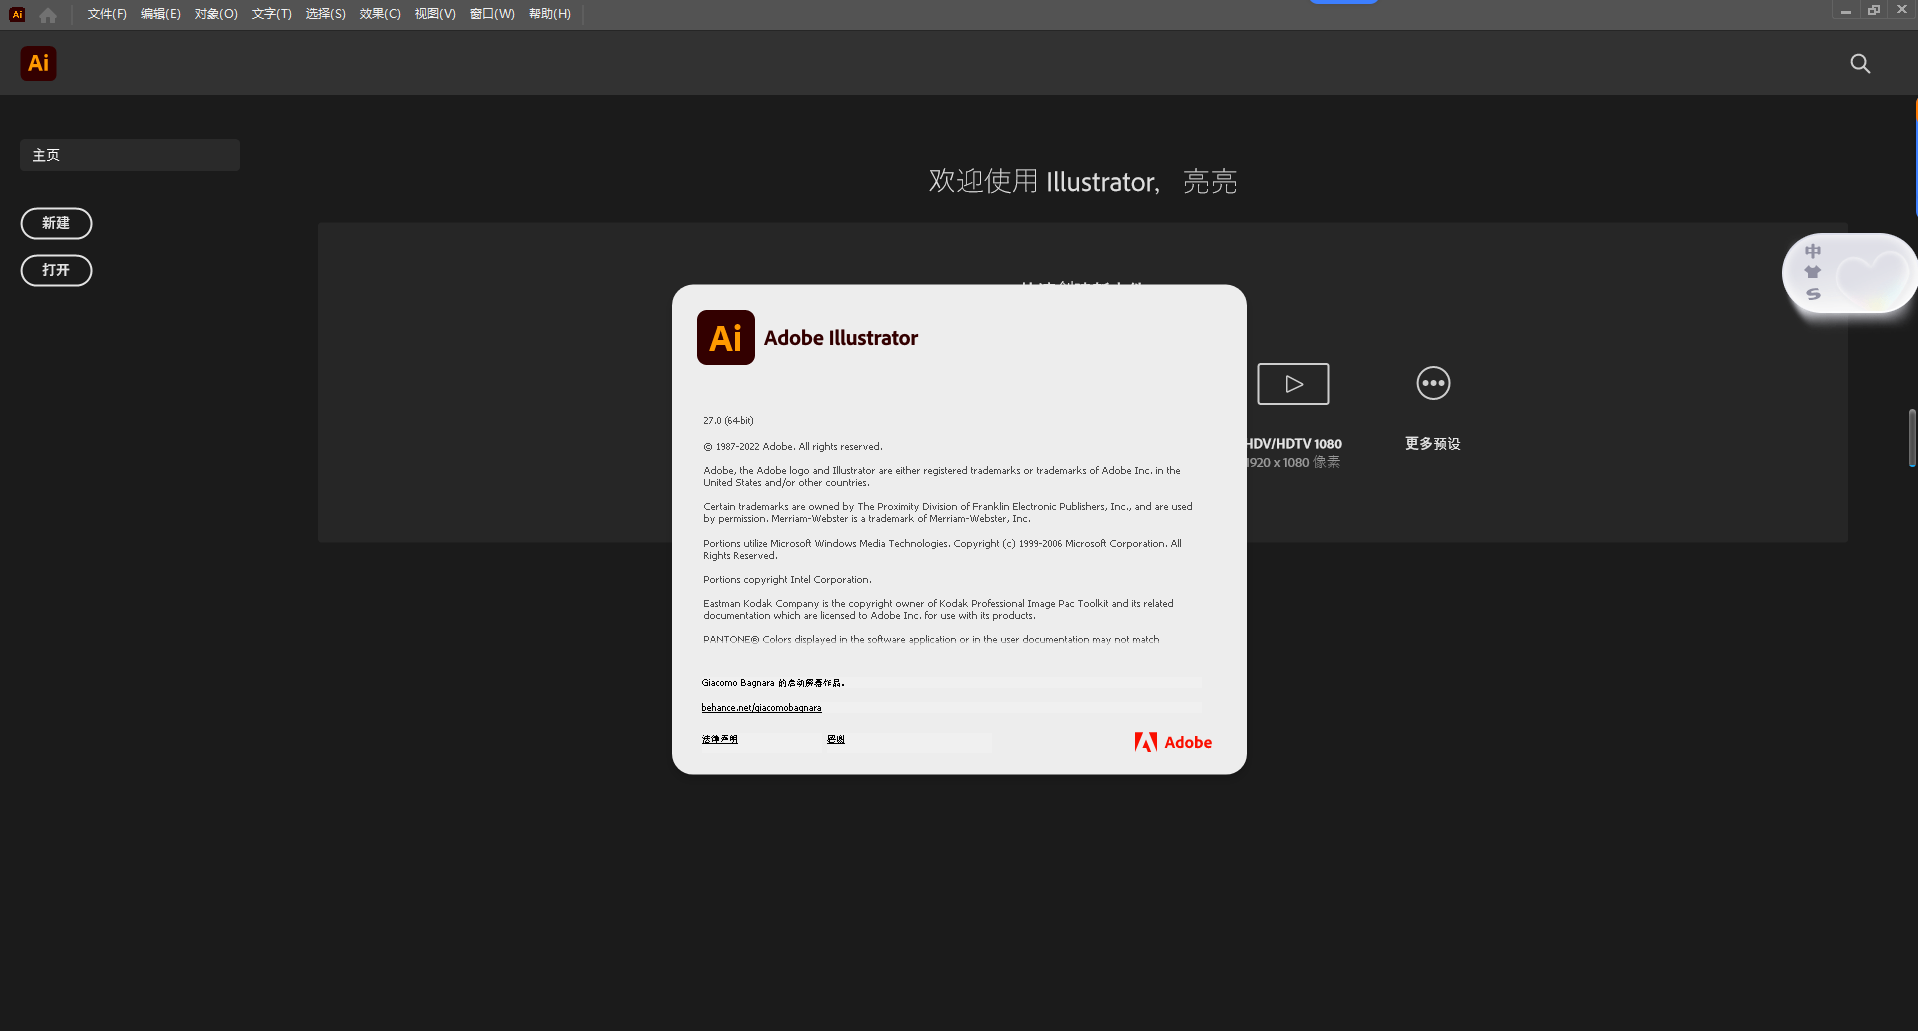The height and width of the screenshot is (1031, 1918).
Task: Open the 帮助(H) menu
Action: (x=549, y=14)
